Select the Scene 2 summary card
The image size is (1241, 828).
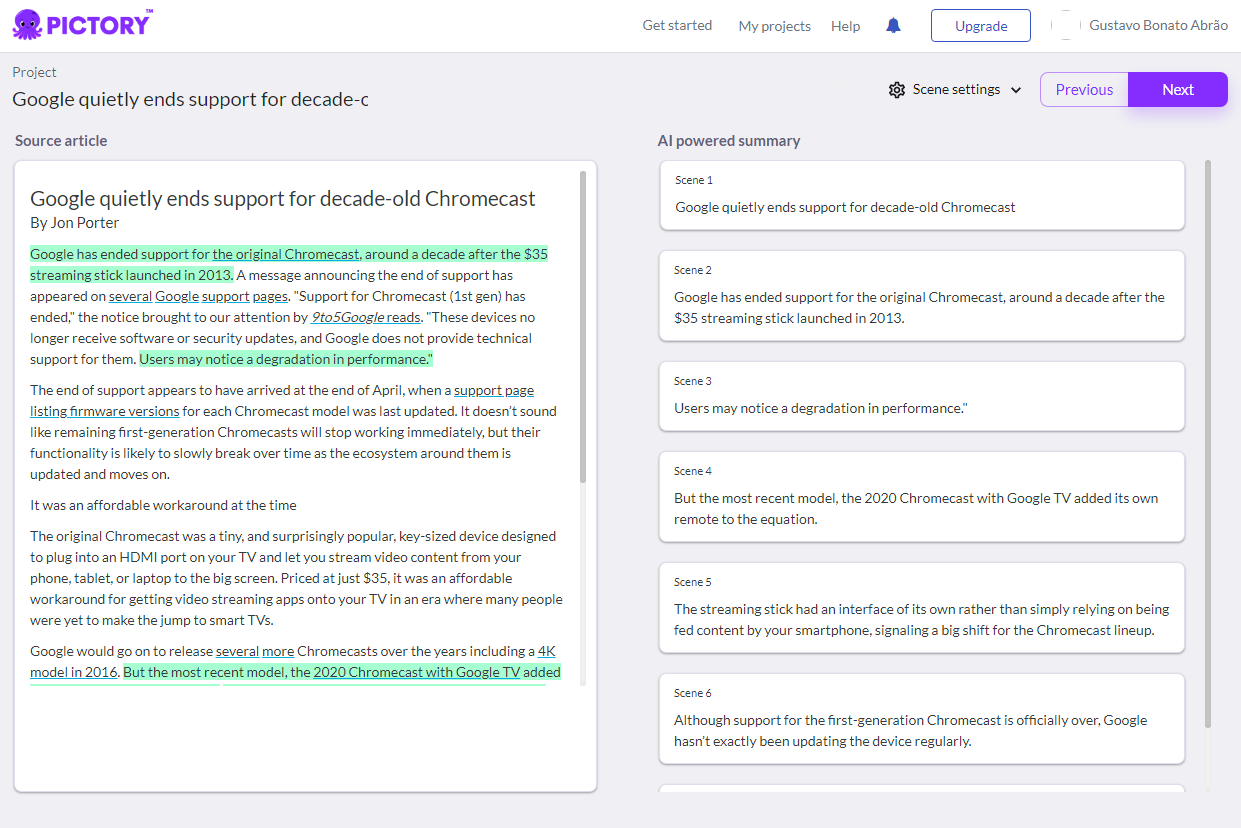click(922, 295)
